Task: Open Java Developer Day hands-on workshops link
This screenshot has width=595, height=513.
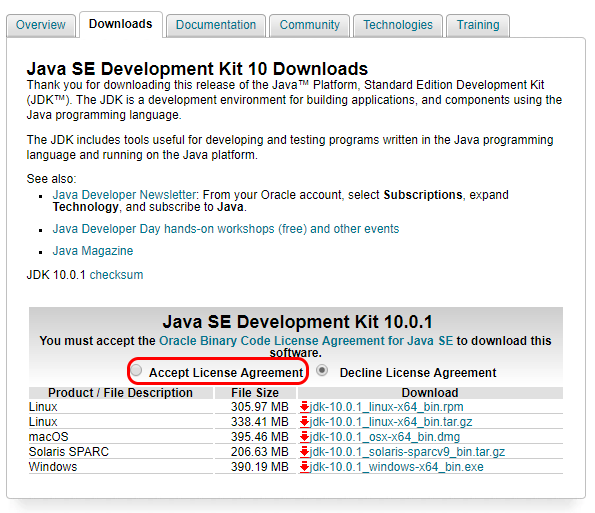Action: tap(226, 229)
